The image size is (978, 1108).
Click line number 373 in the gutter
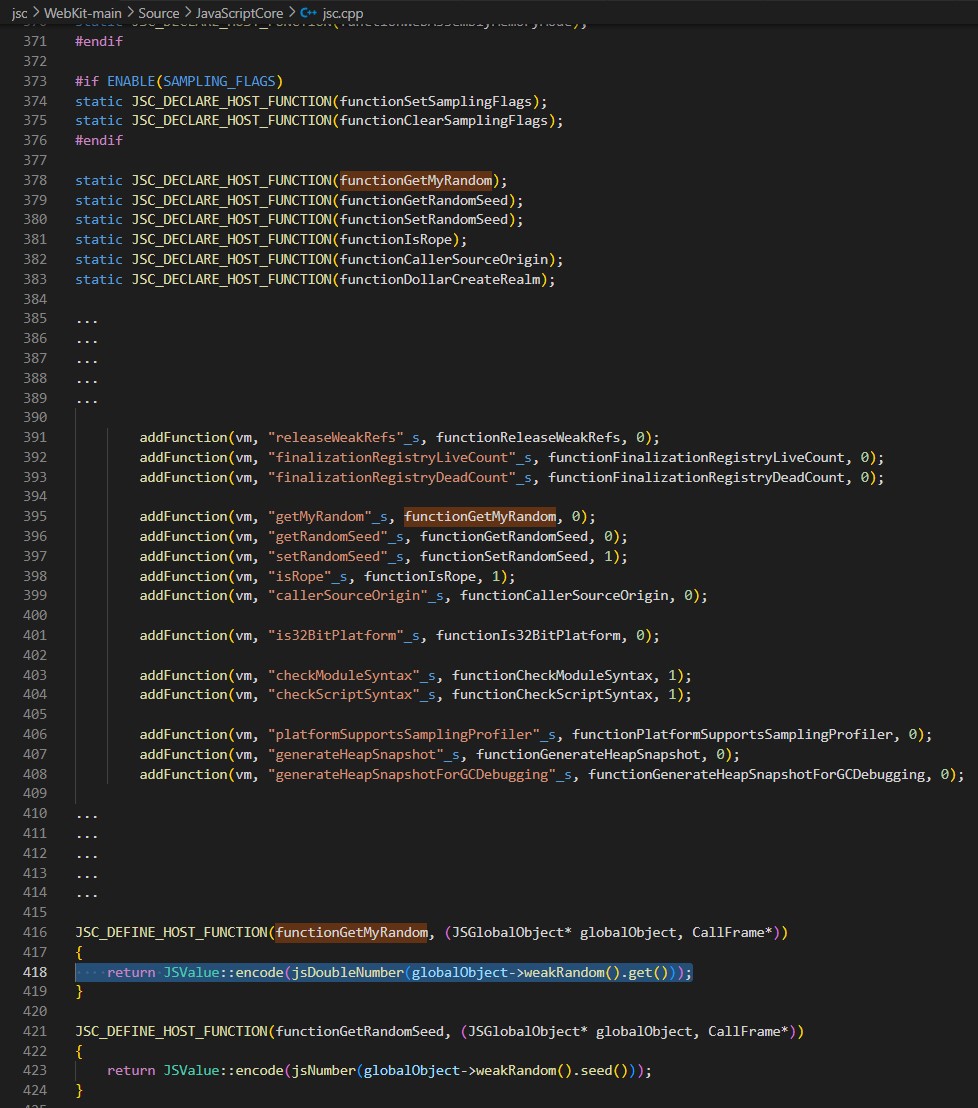tap(35, 81)
